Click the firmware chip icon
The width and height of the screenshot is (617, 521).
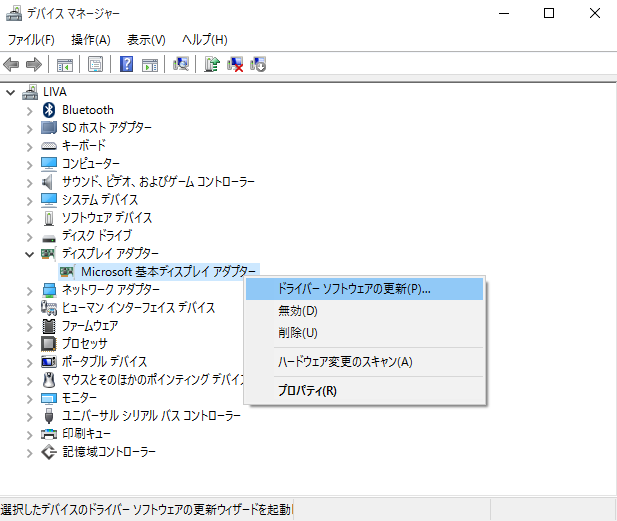click(x=49, y=326)
